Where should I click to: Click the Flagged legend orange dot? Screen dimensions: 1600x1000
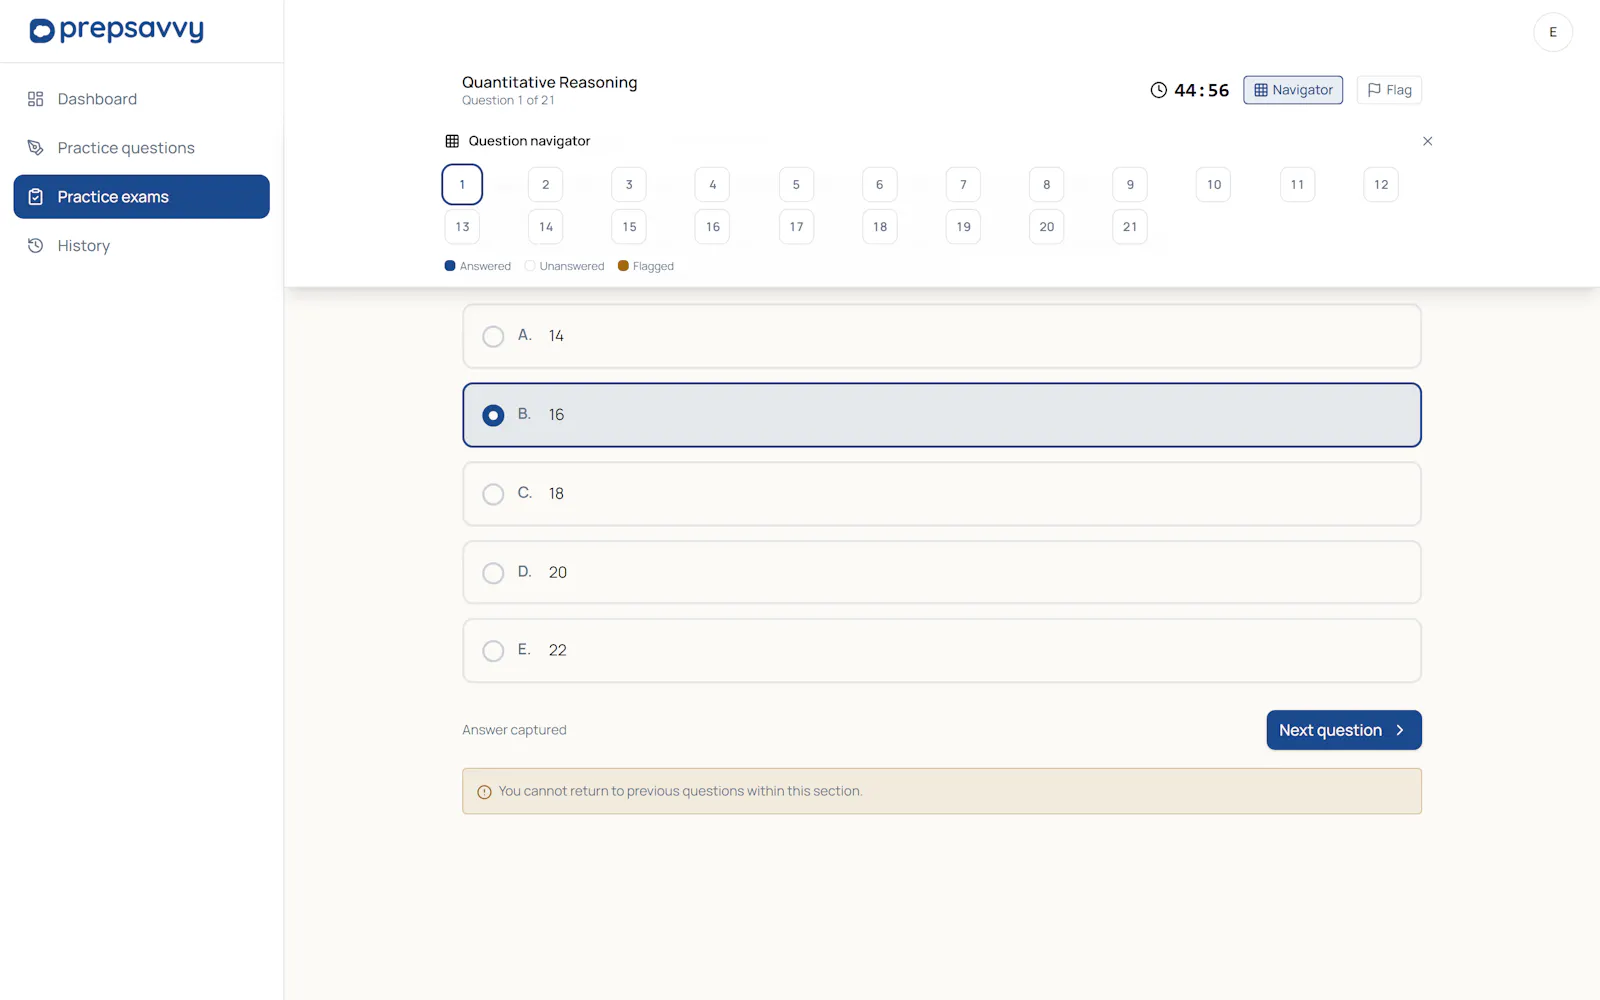tap(623, 266)
